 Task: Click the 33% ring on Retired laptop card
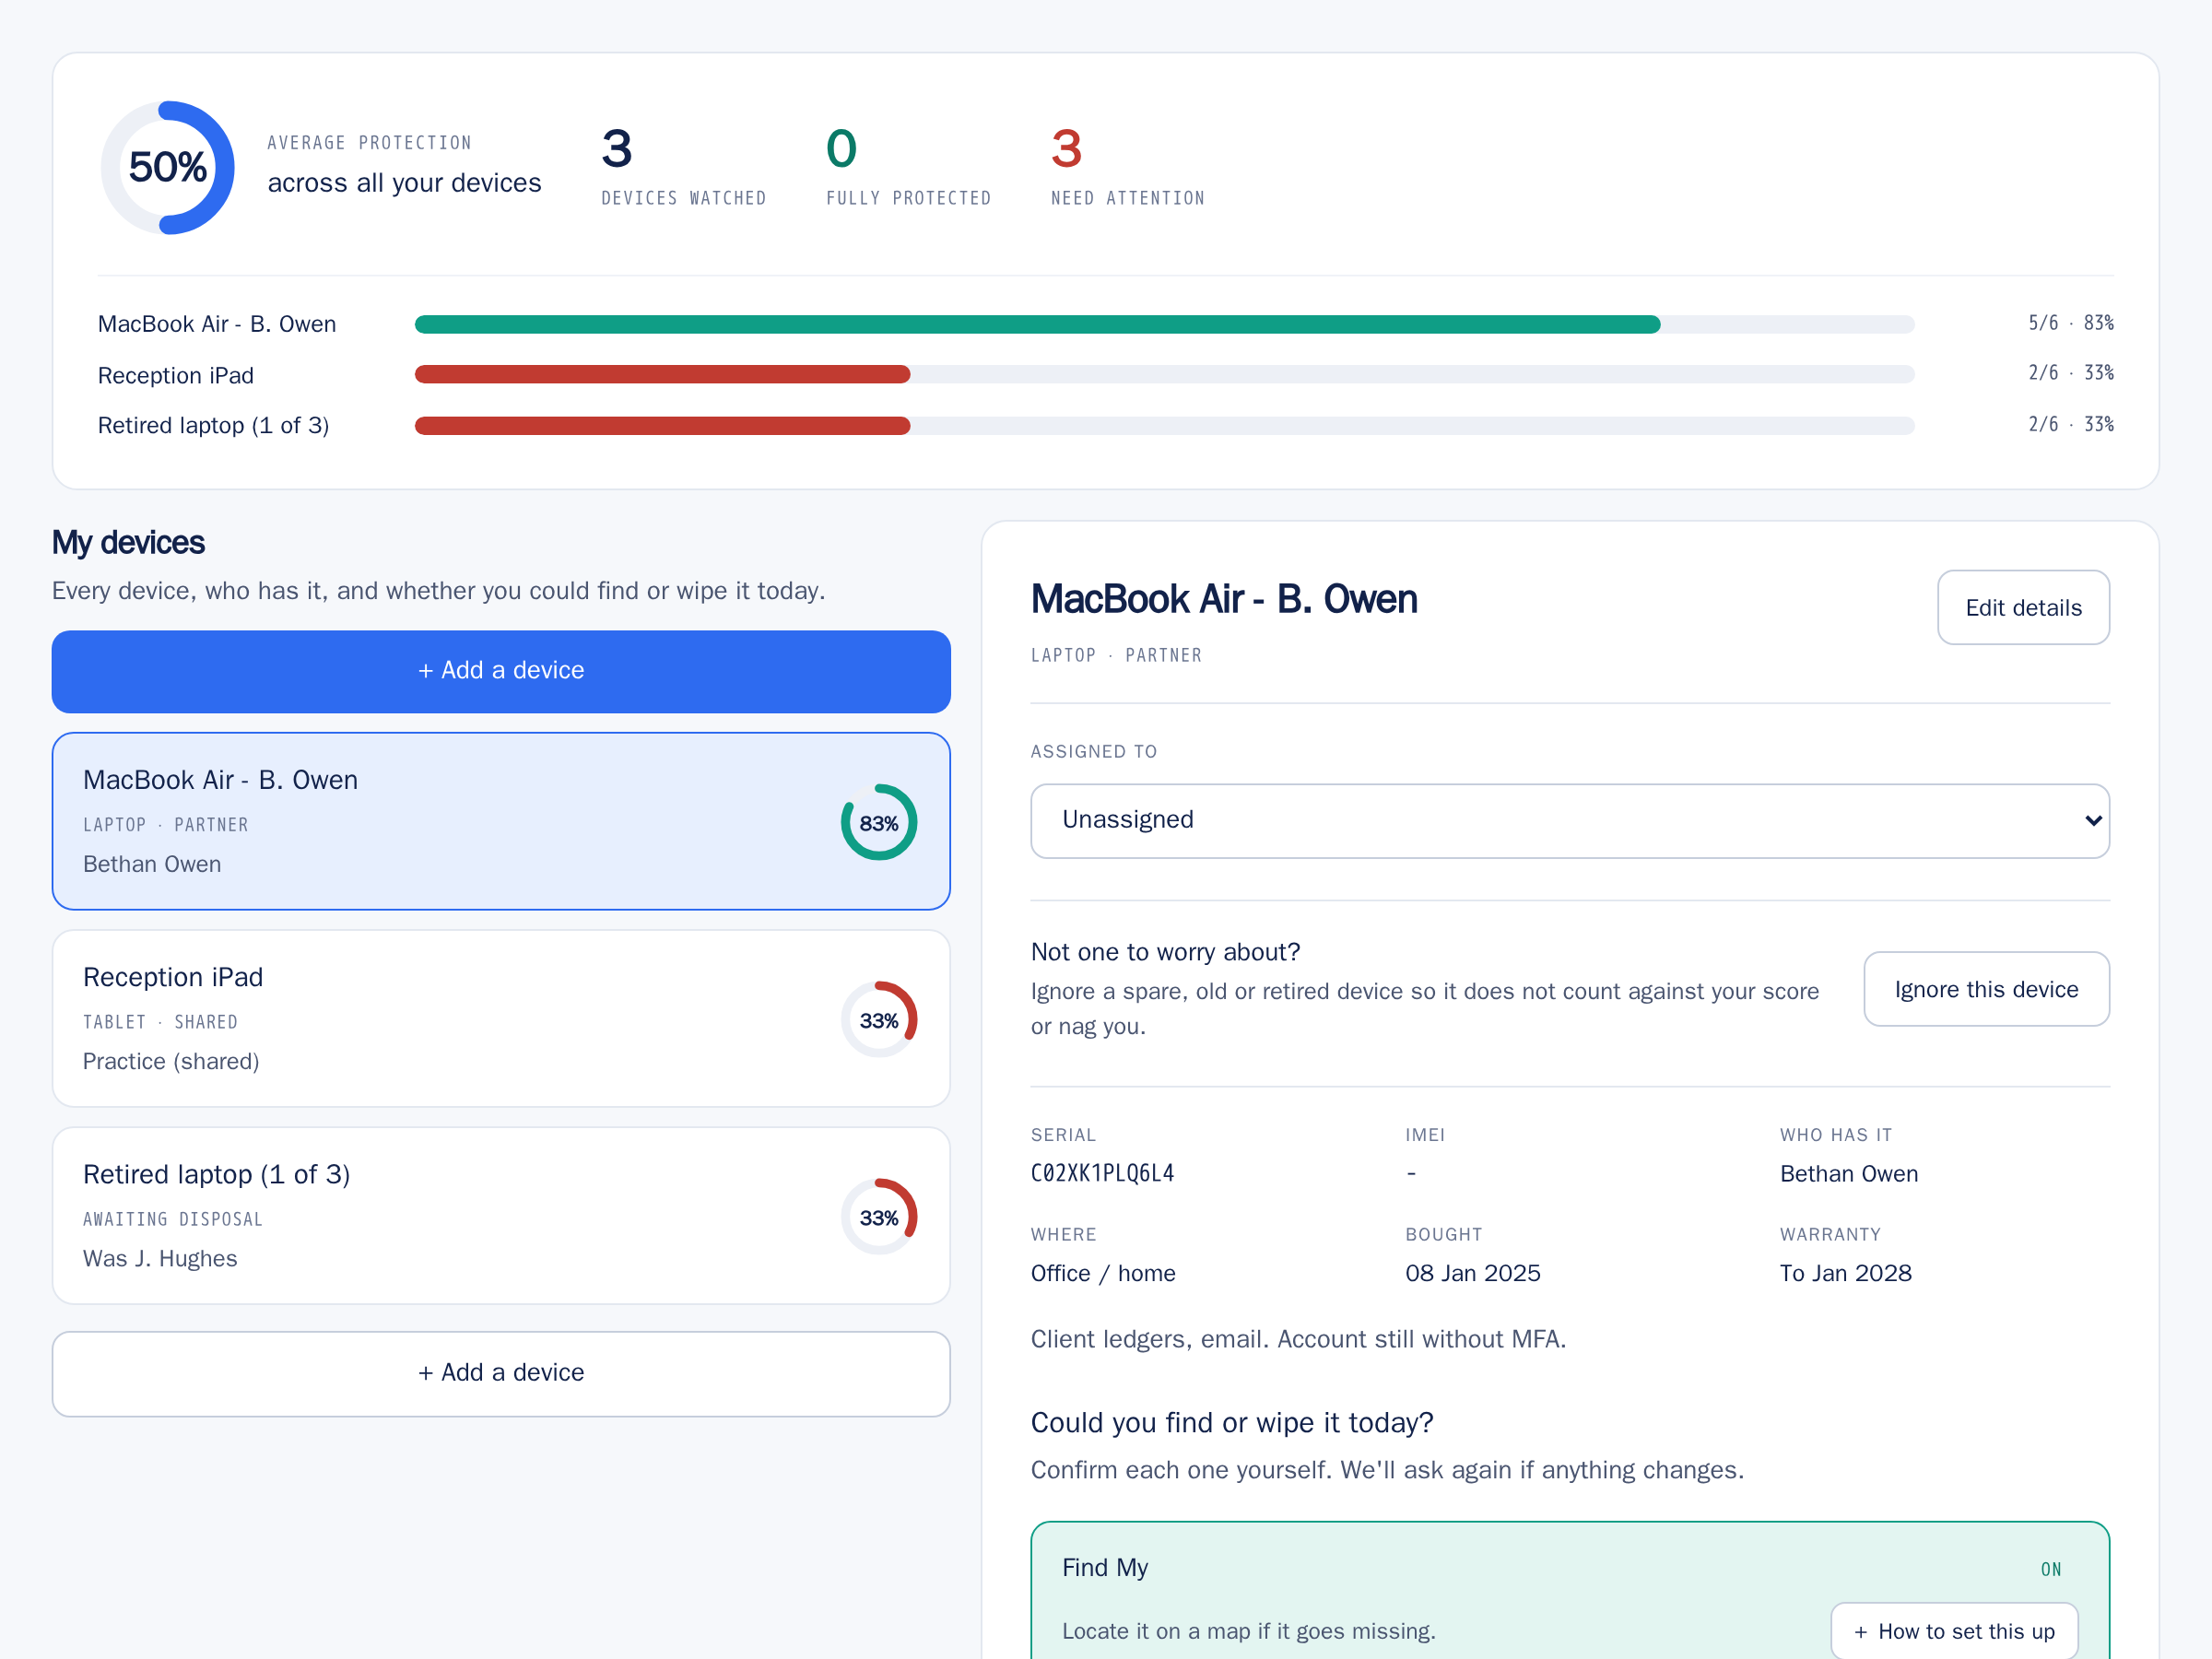point(879,1216)
